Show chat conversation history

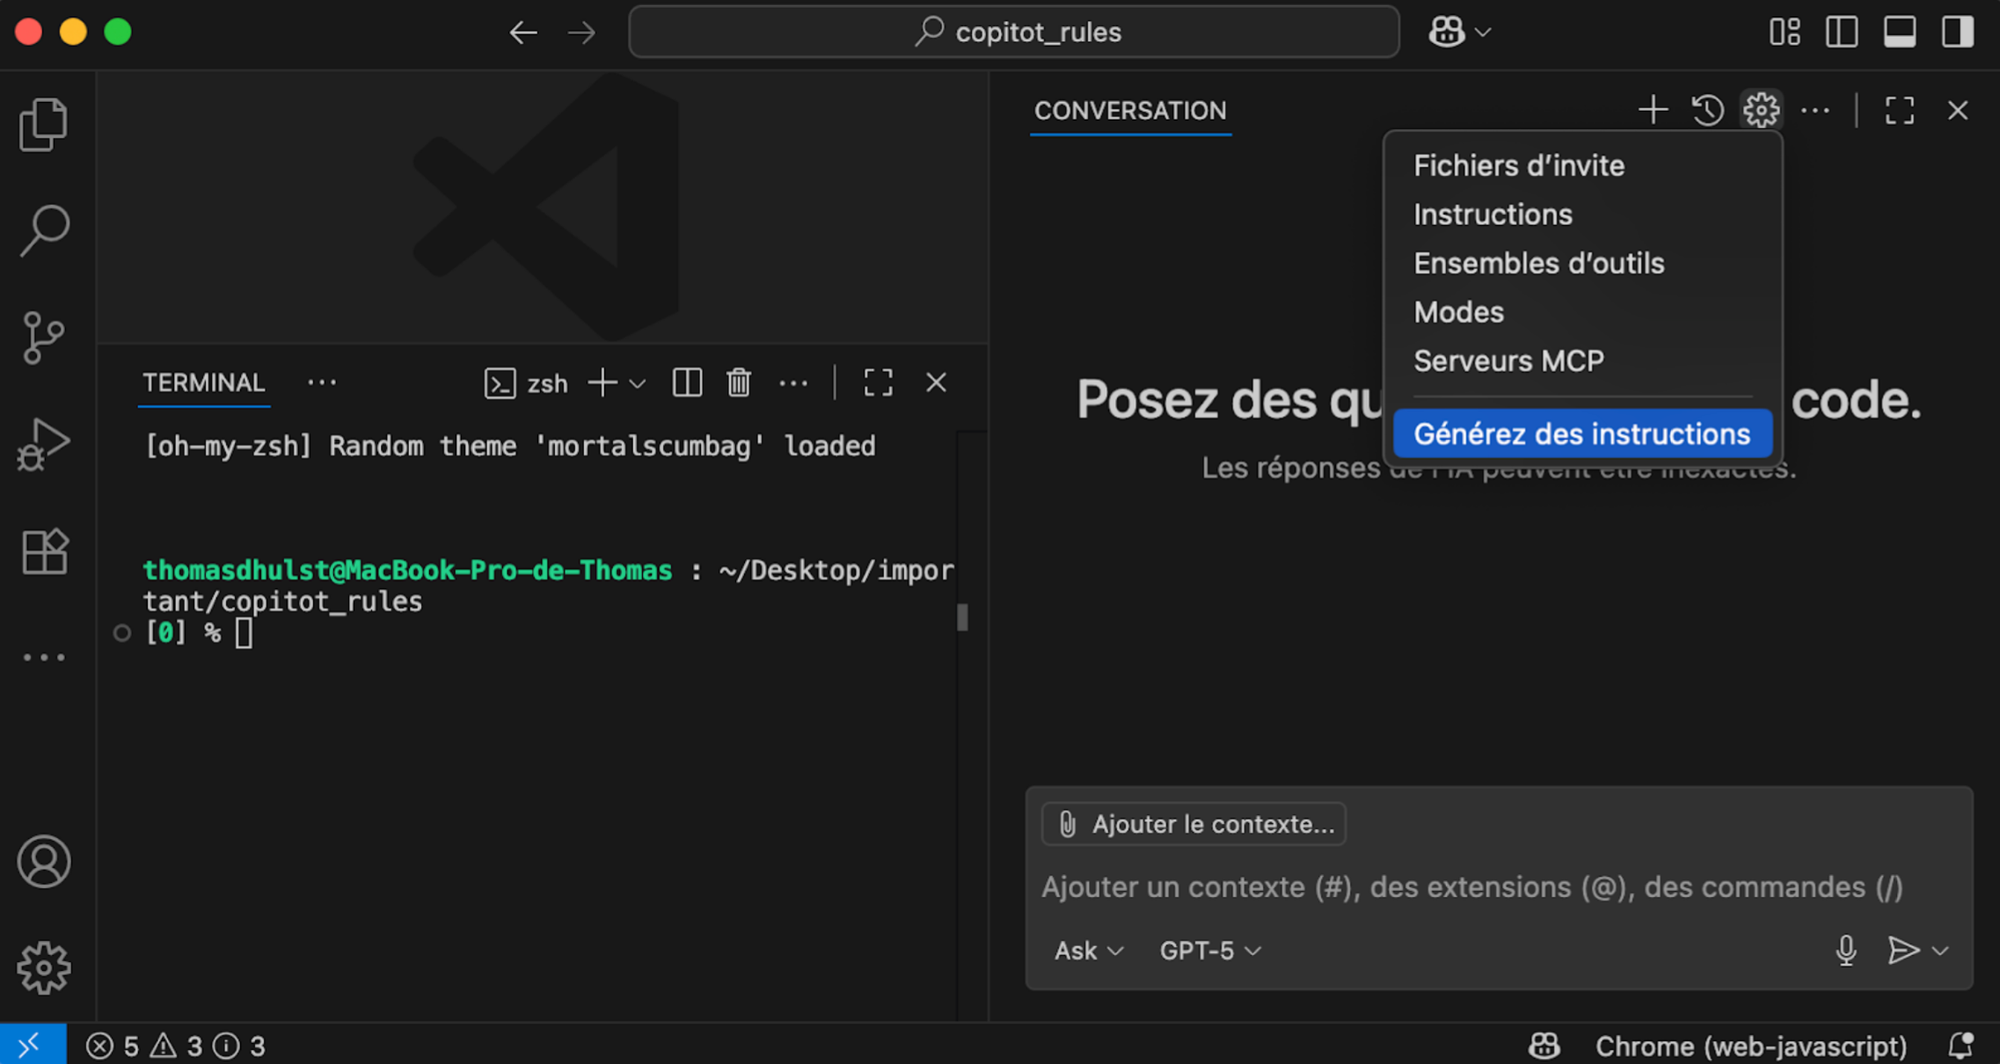tap(1709, 110)
